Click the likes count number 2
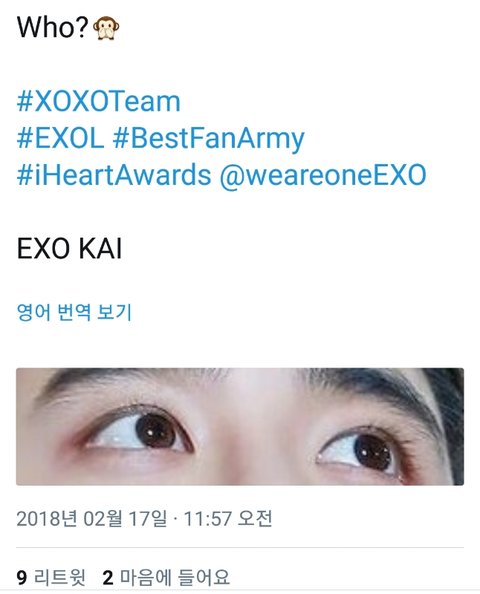Viewport: 480px width, 594px height. coord(108,578)
